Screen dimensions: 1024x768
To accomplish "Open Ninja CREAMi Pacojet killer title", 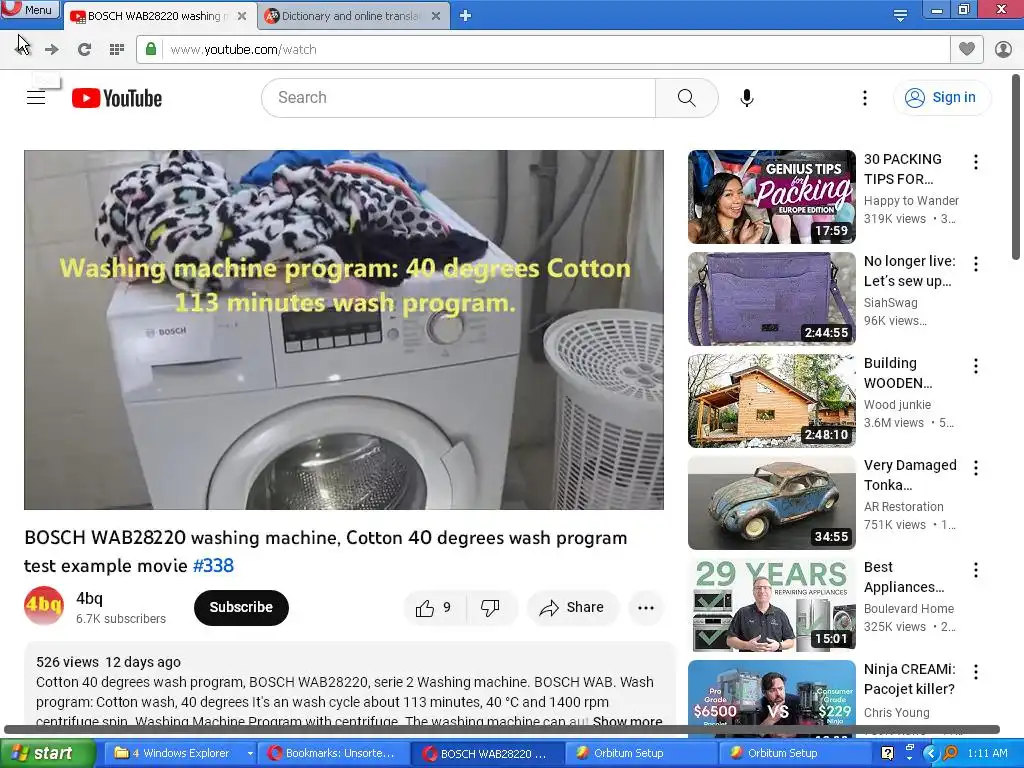I will click(x=909, y=679).
